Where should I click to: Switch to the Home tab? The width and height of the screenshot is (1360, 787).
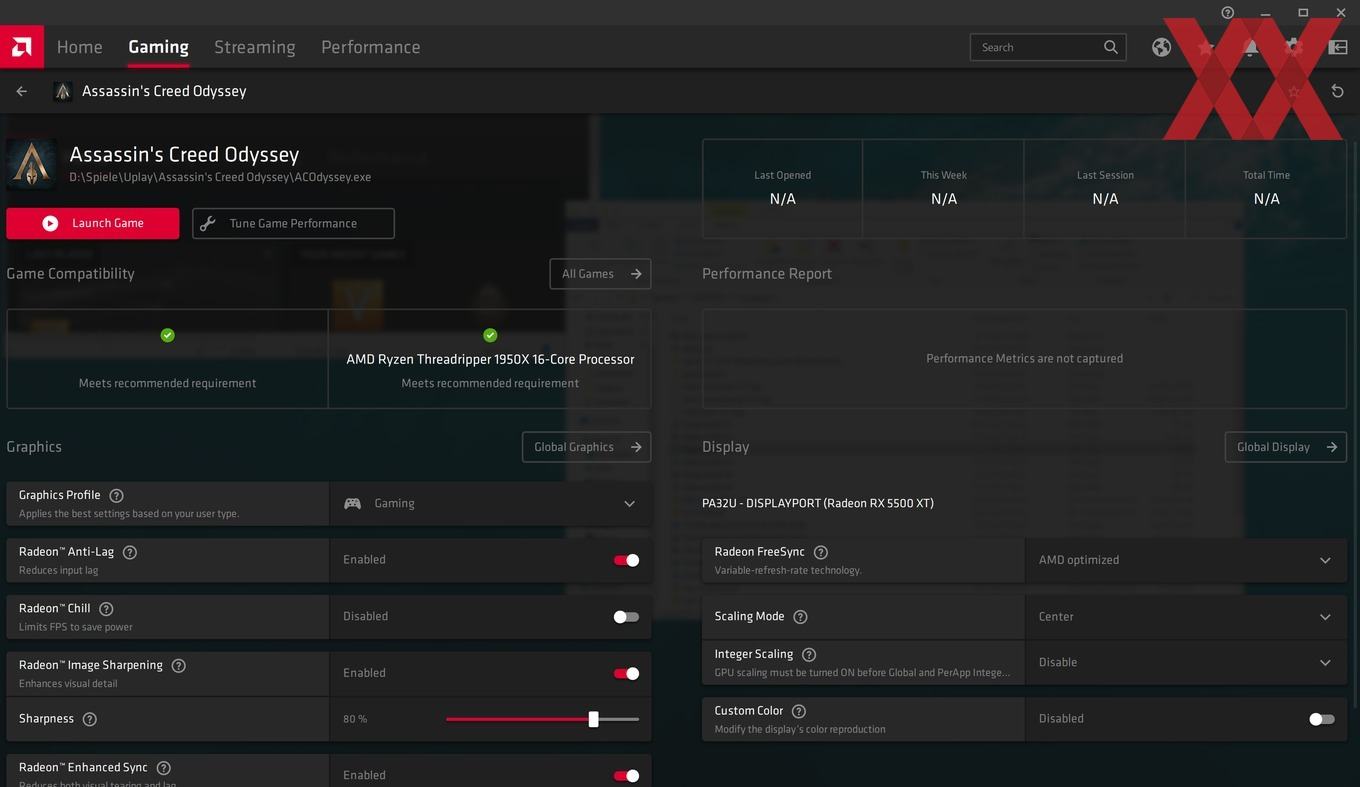click(x=80, y=47)
